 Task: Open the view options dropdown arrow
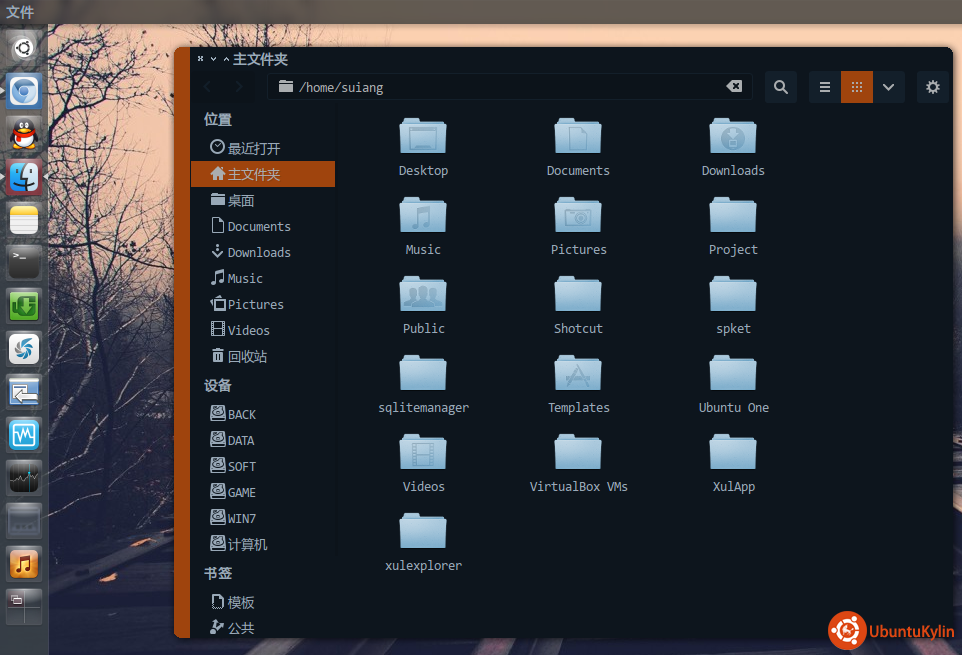click(888, 87)
